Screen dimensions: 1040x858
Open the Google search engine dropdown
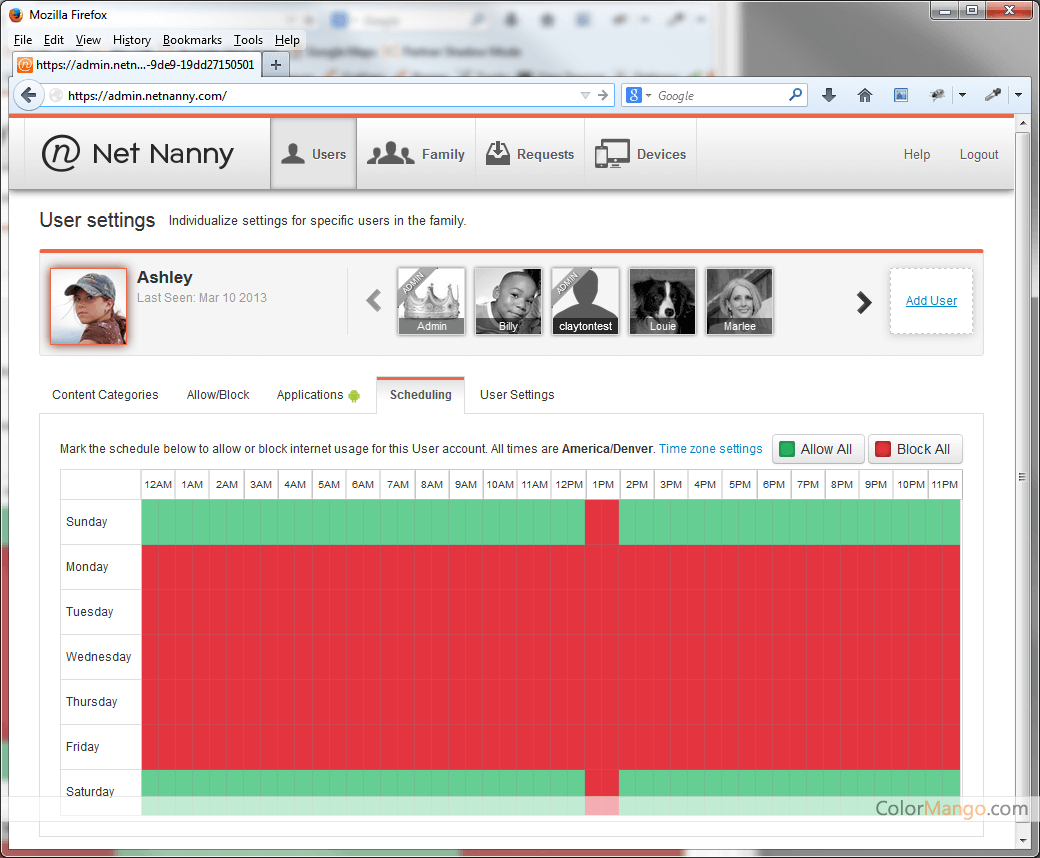(638, 96)
